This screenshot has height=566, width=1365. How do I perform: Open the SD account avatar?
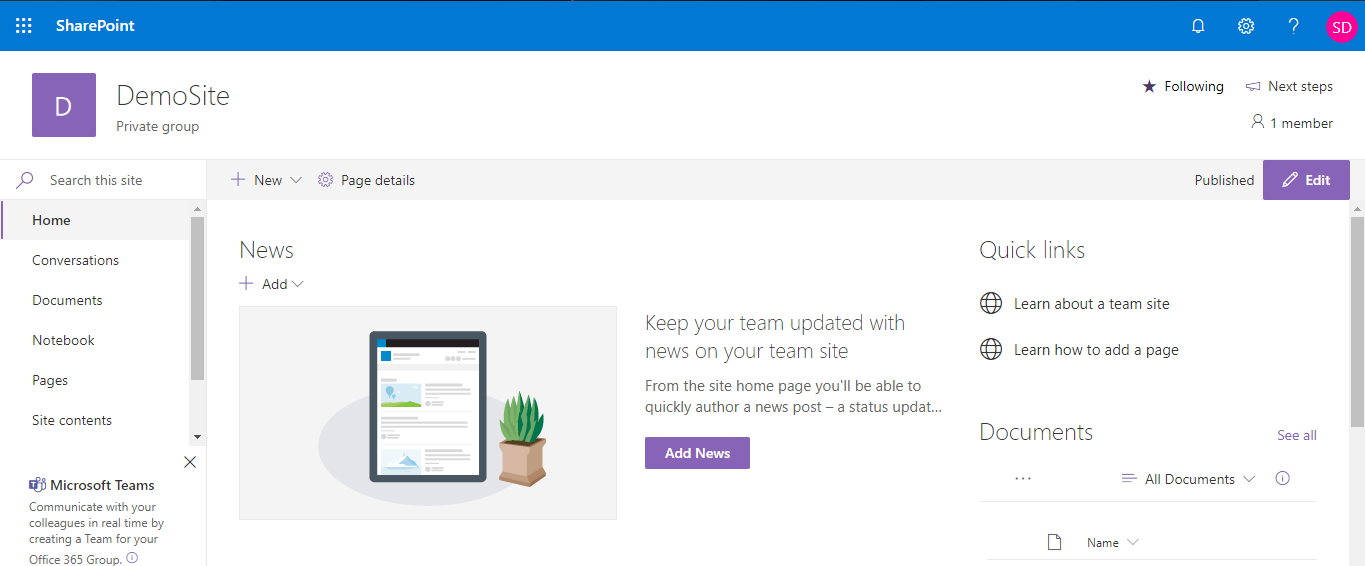(1341, 26)
